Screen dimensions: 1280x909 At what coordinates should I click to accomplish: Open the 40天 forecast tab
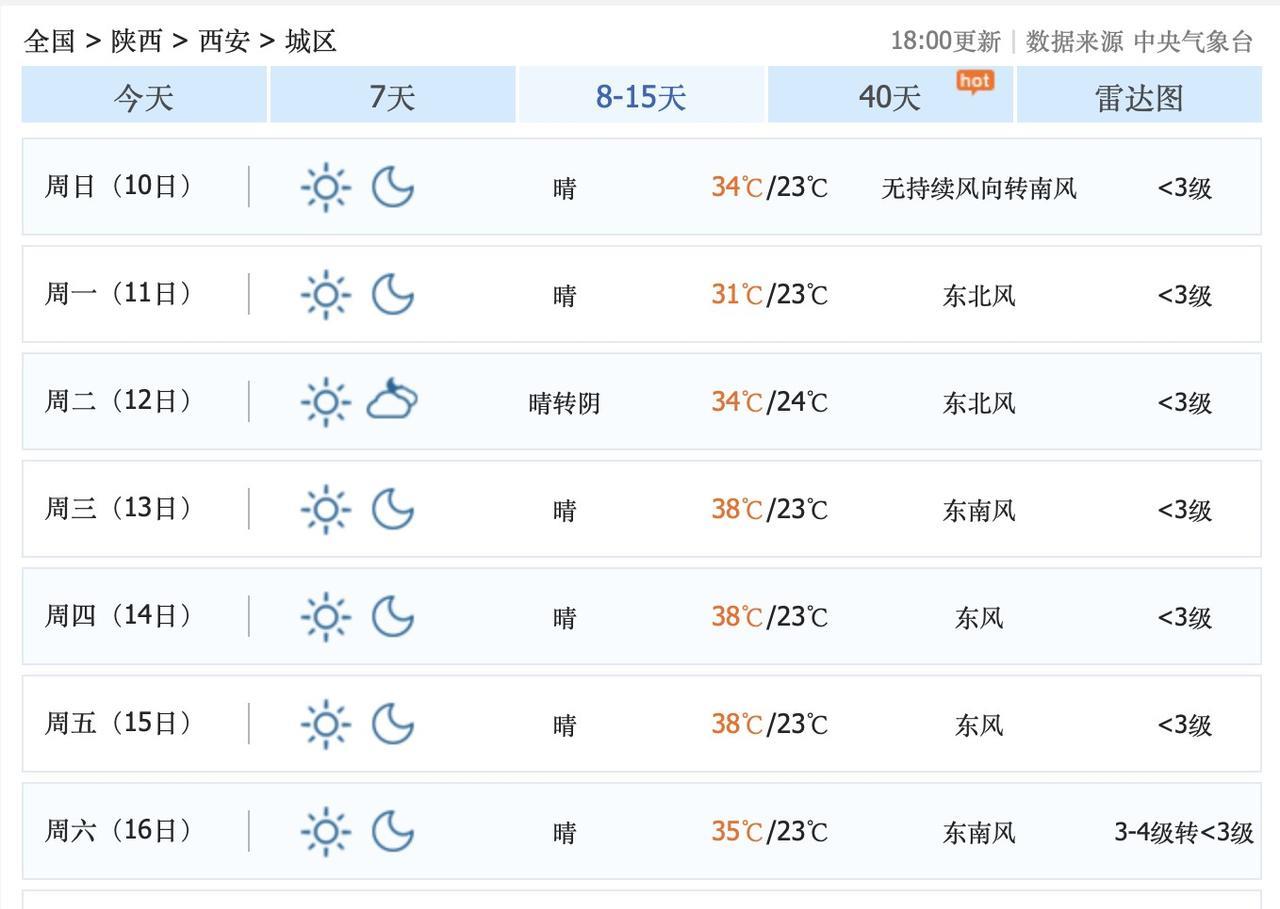click(889, 97)
